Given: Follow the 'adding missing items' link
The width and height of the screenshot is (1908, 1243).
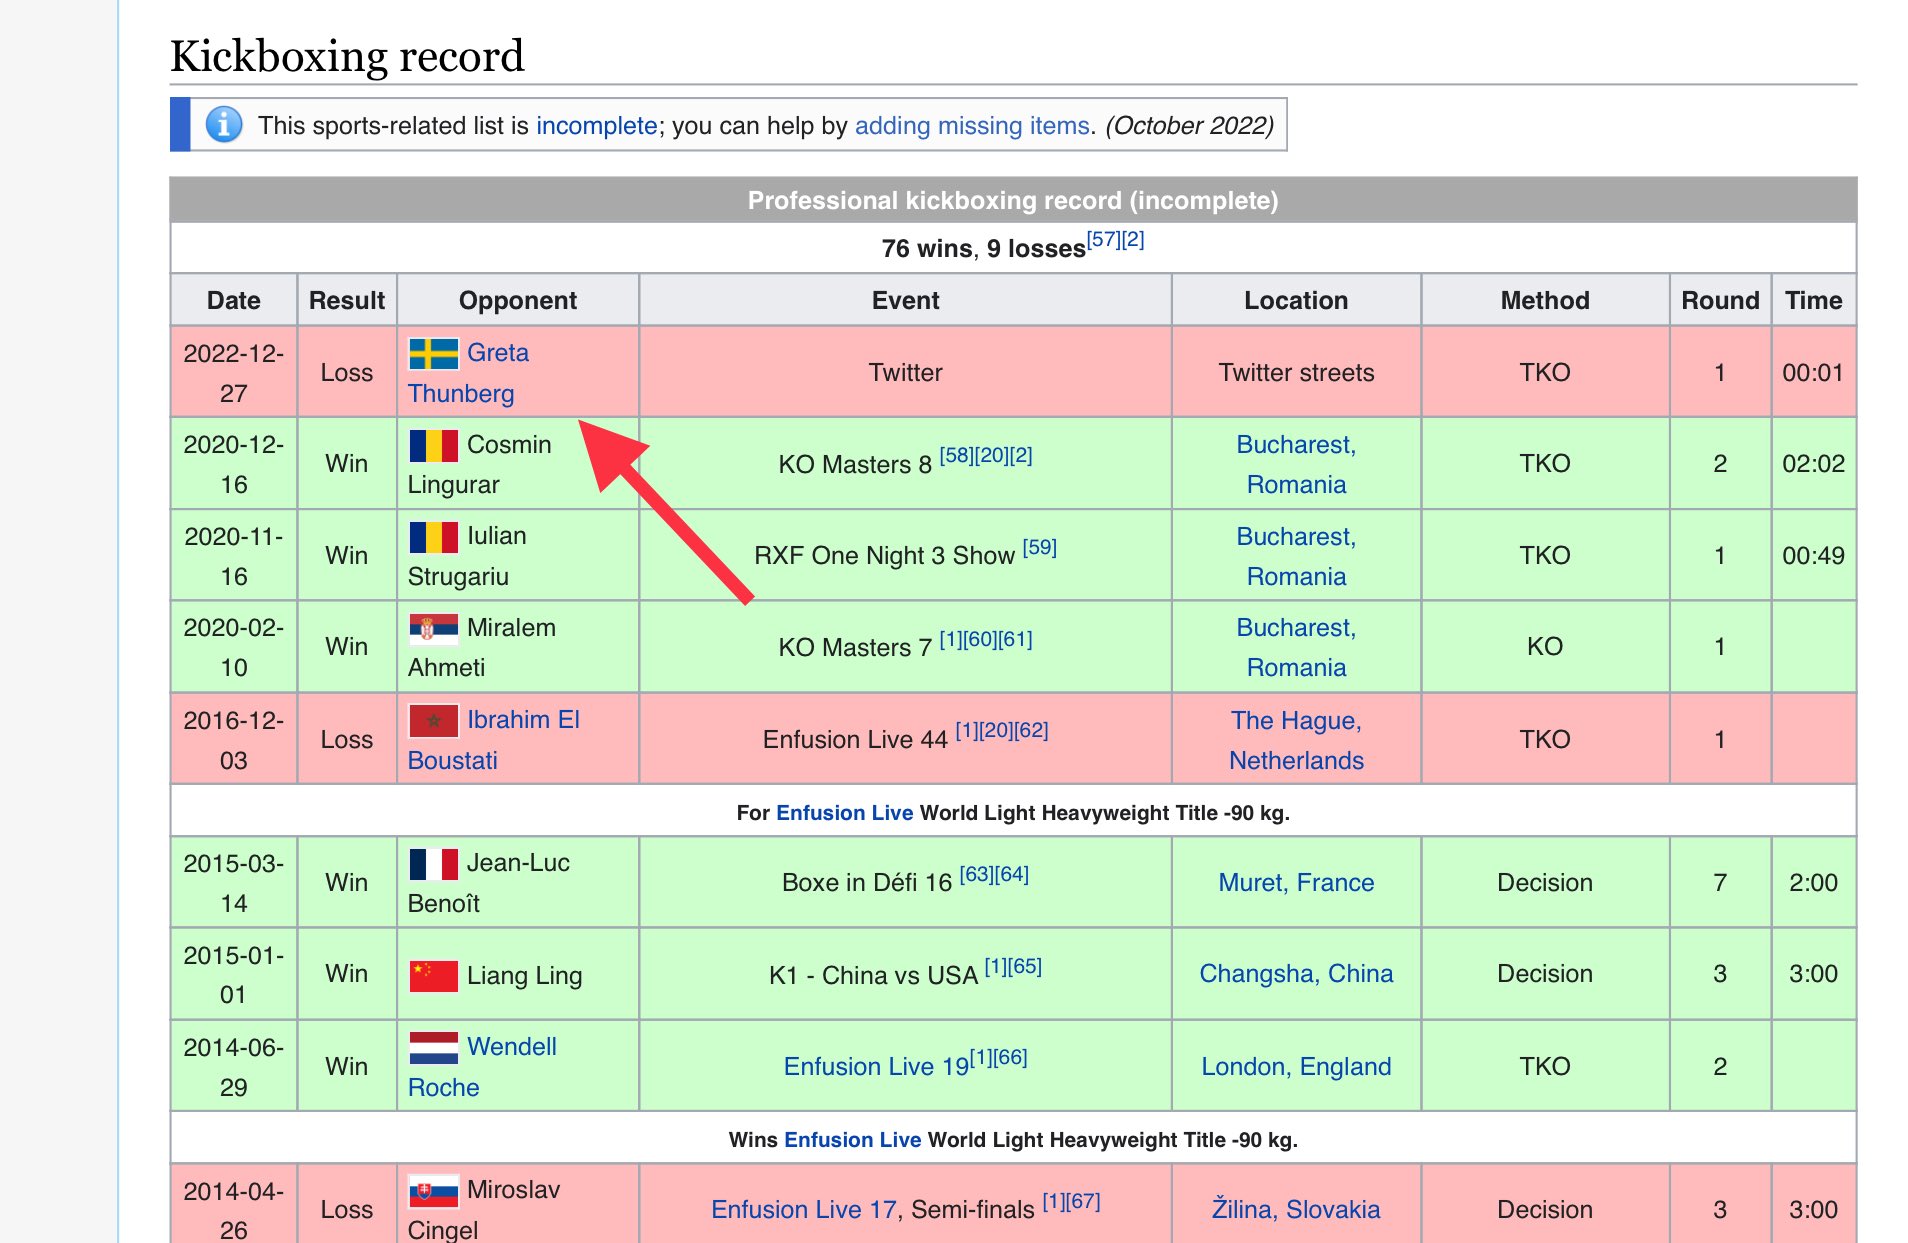Looking at the screenshot, I should (971, 126).
